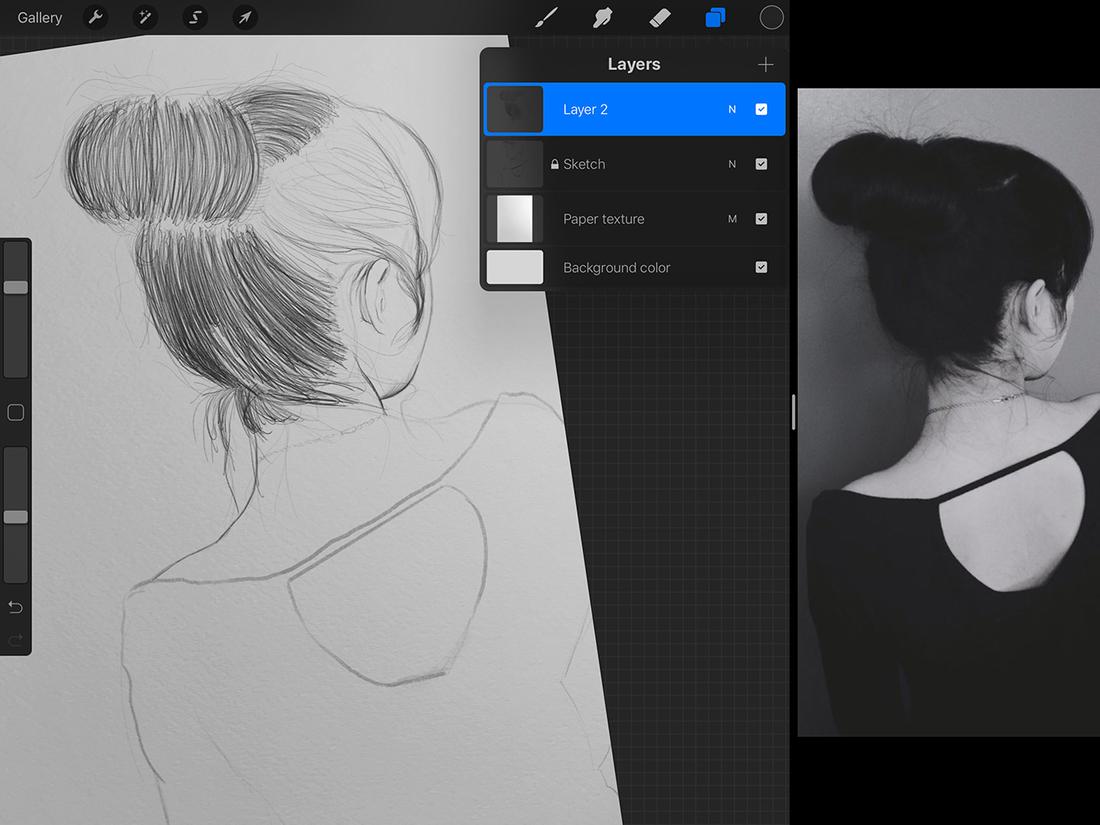Return to the Gallery
The image size is (1100, 825).
[x=38, y=17]
